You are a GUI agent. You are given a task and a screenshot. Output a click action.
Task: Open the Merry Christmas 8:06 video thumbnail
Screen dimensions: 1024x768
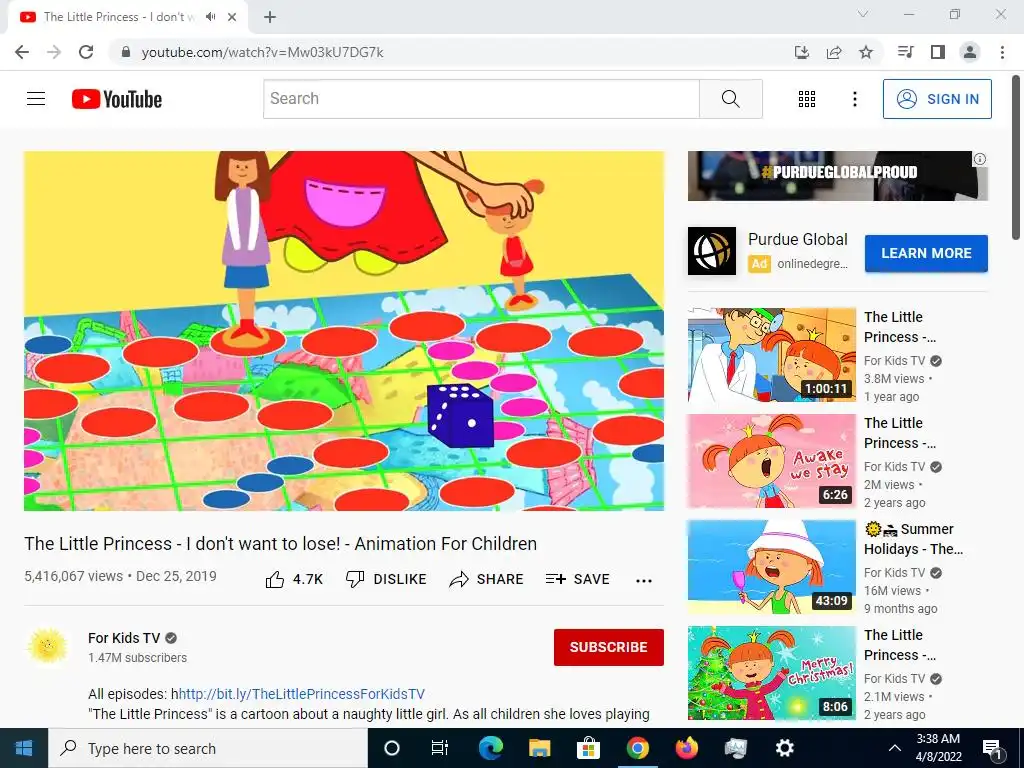771,673
